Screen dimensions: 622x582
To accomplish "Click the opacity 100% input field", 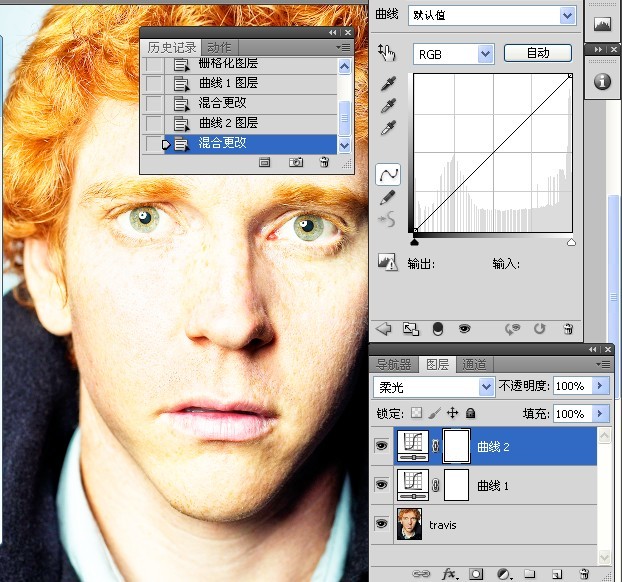I will tap(572, 385).
